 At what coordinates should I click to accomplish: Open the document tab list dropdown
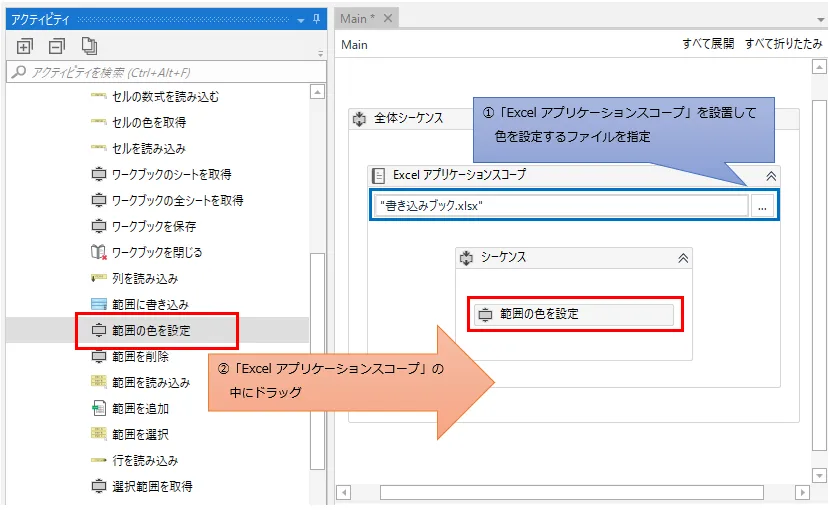[820, 20]
